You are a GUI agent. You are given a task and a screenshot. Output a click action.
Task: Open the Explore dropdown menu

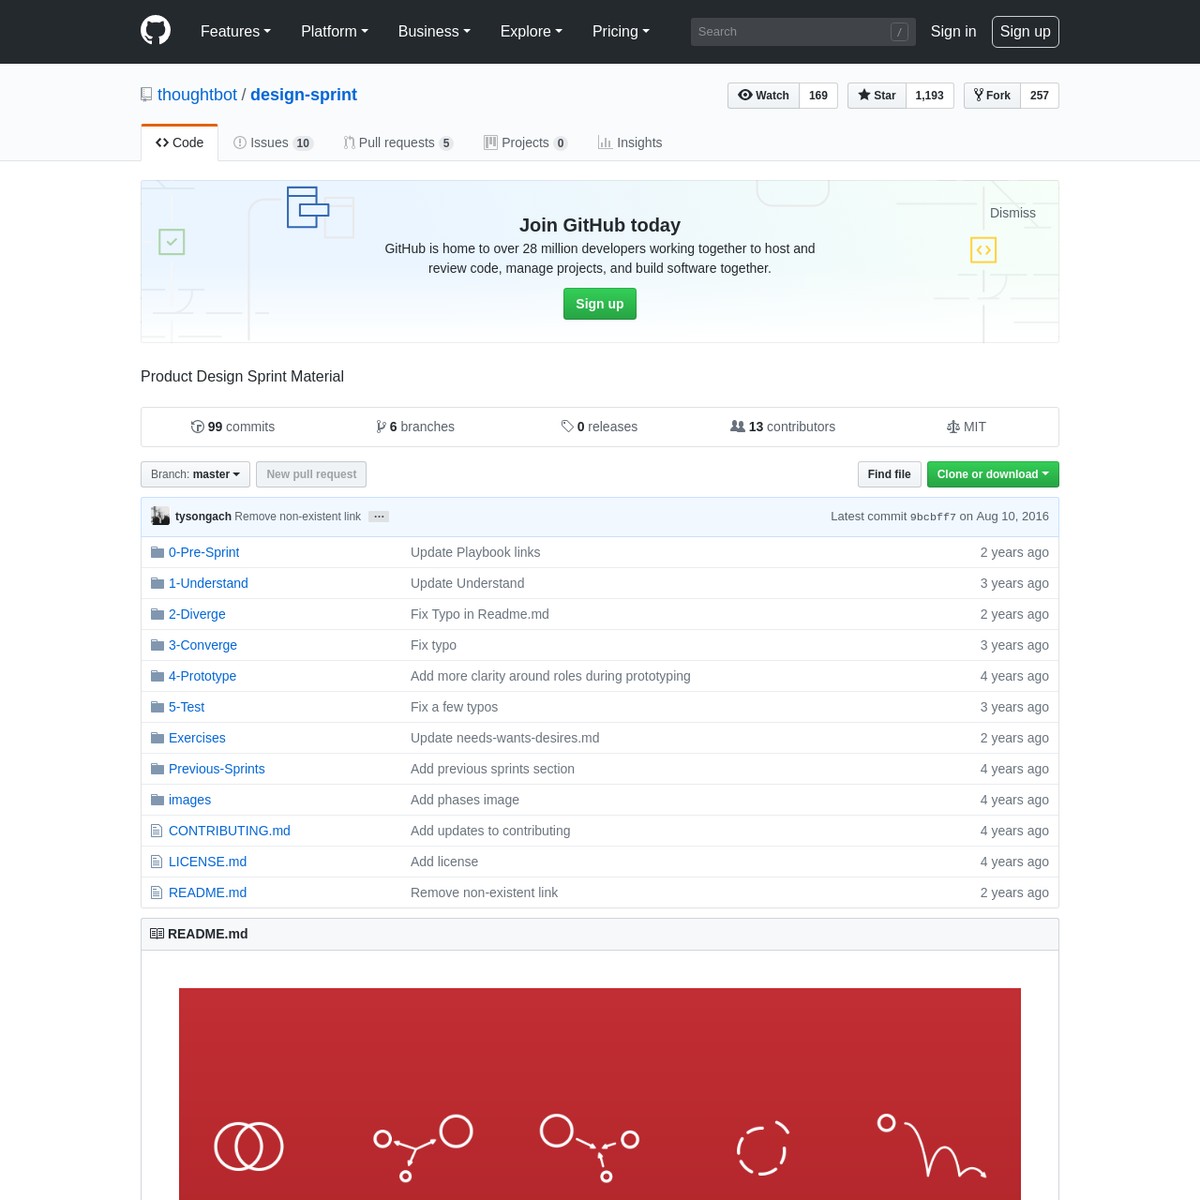(531, 32)
